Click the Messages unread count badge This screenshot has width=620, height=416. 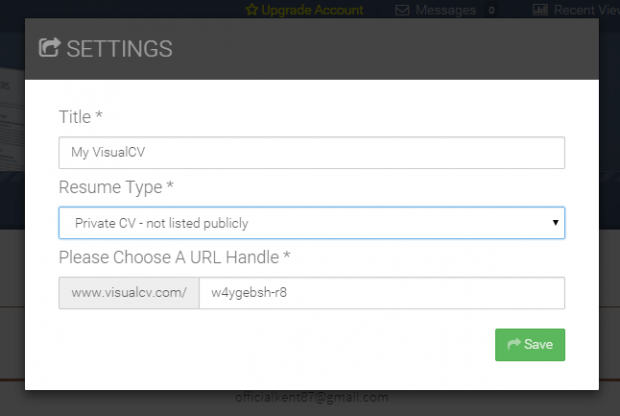tap(491, 11)
